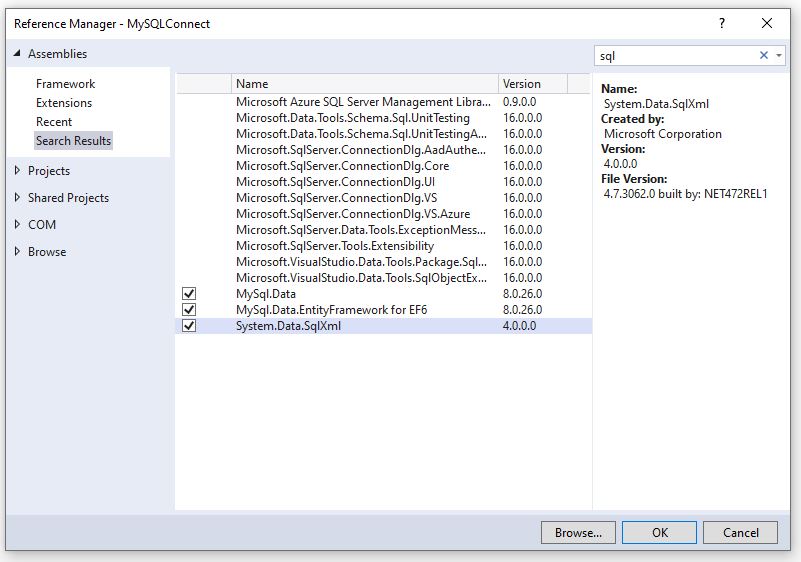
Task: Select Microsoft Azure SQL Server Management Libra... row
Action: [x=383, y=102]
